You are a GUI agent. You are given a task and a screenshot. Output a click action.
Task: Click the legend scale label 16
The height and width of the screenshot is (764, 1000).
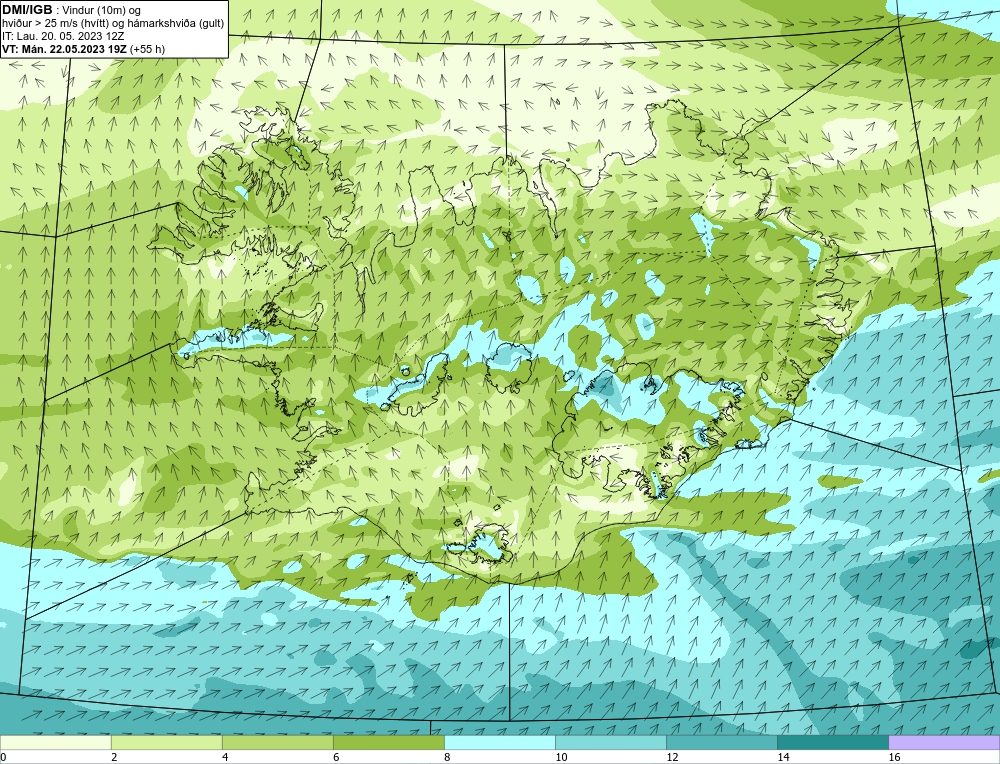(x=894, y=757)
